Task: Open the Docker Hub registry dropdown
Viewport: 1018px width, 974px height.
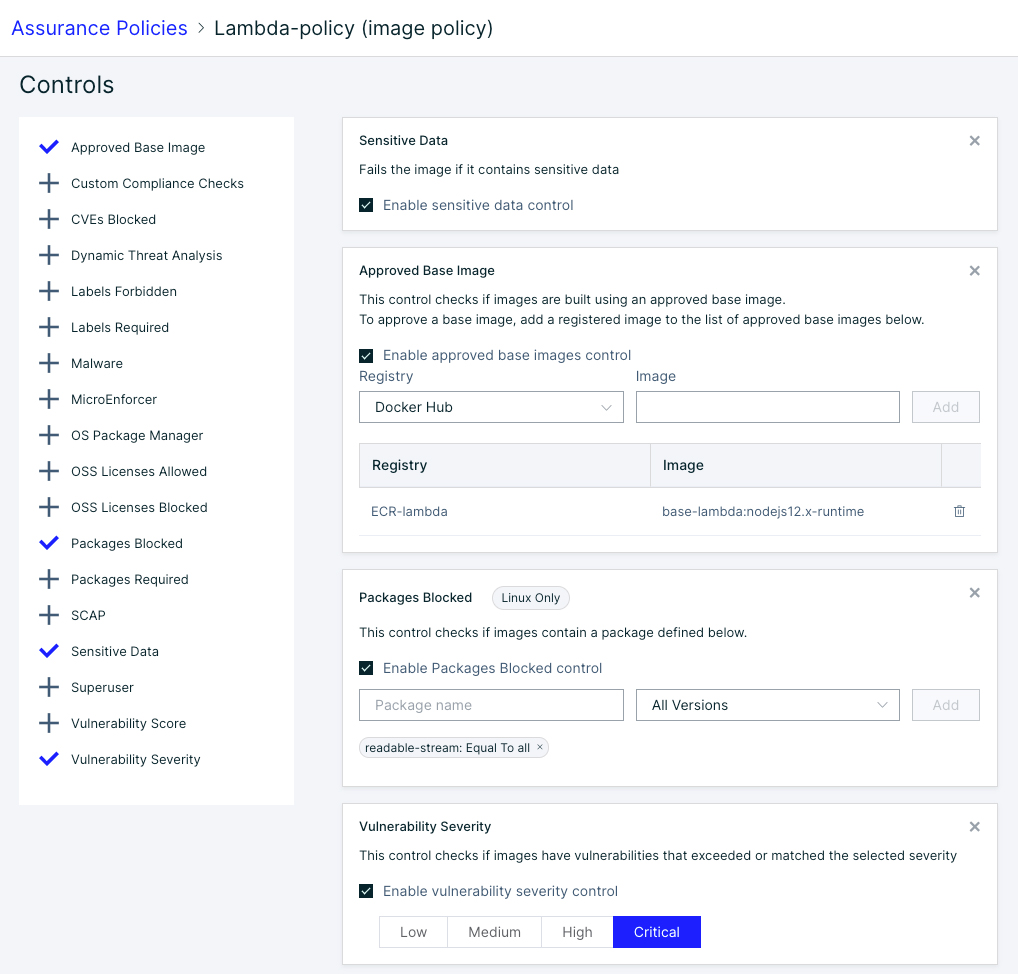Action: pos(491,407)
